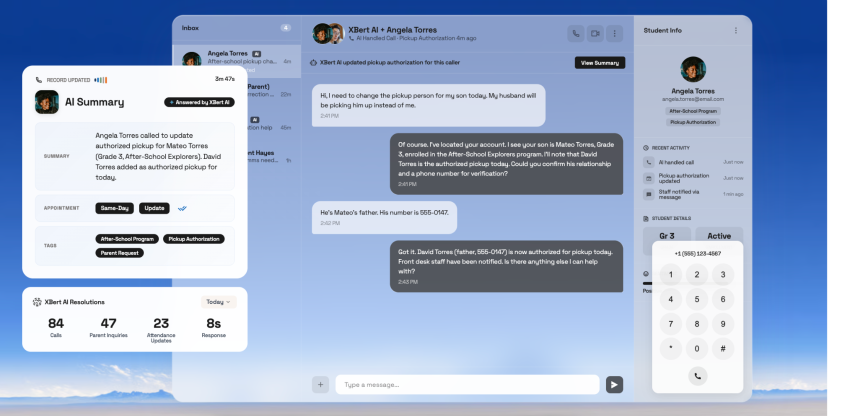Click the dial pad call button
The image size is (850, 416).
[698, 376]
